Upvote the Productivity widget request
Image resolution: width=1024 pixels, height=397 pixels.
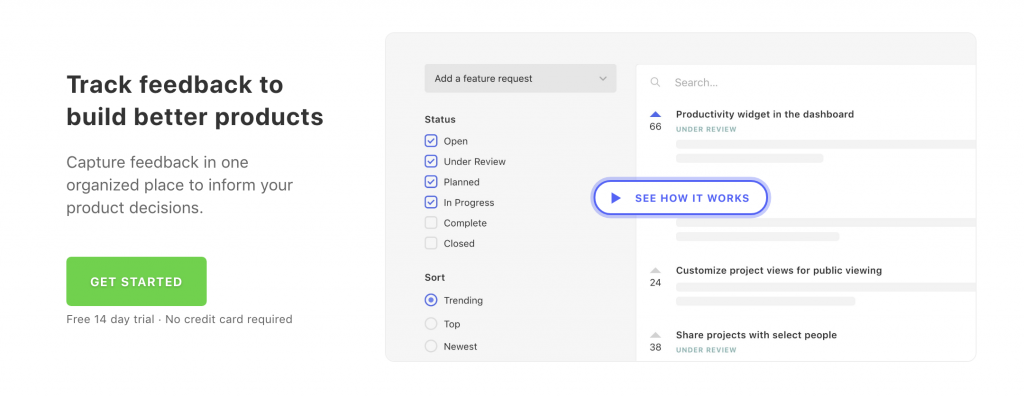click(x=656, y=114)
